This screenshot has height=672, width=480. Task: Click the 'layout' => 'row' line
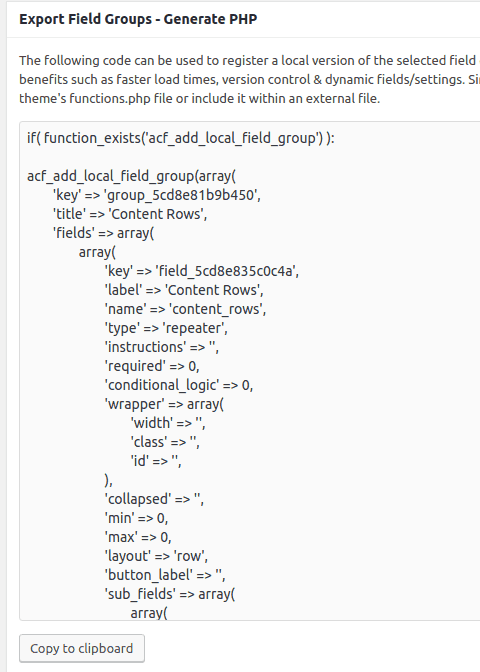(156, 556)
